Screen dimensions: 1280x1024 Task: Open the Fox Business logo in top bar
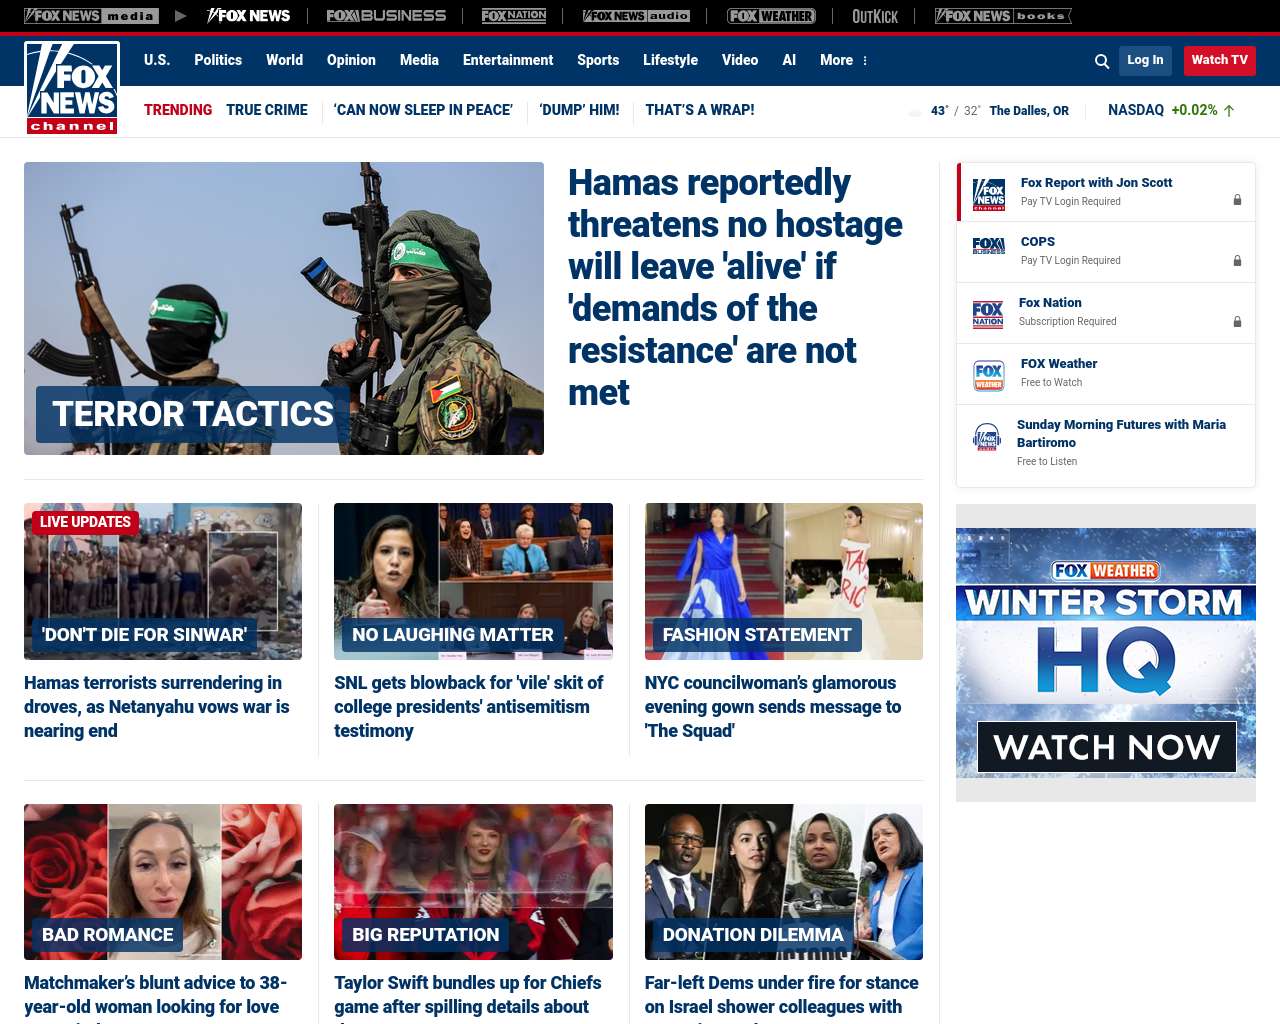[386, 16]
